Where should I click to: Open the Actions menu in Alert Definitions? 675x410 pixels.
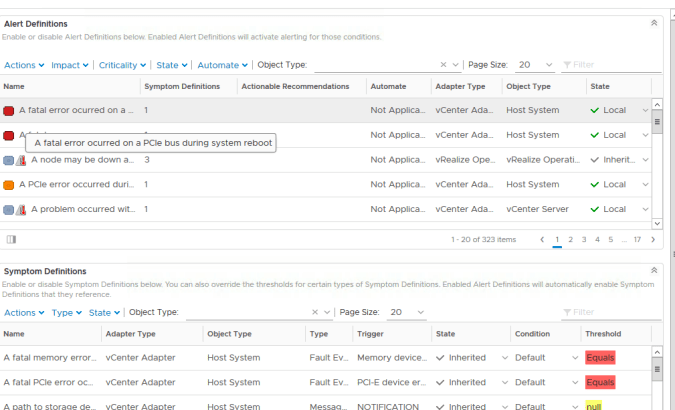[x=24, y=65]
